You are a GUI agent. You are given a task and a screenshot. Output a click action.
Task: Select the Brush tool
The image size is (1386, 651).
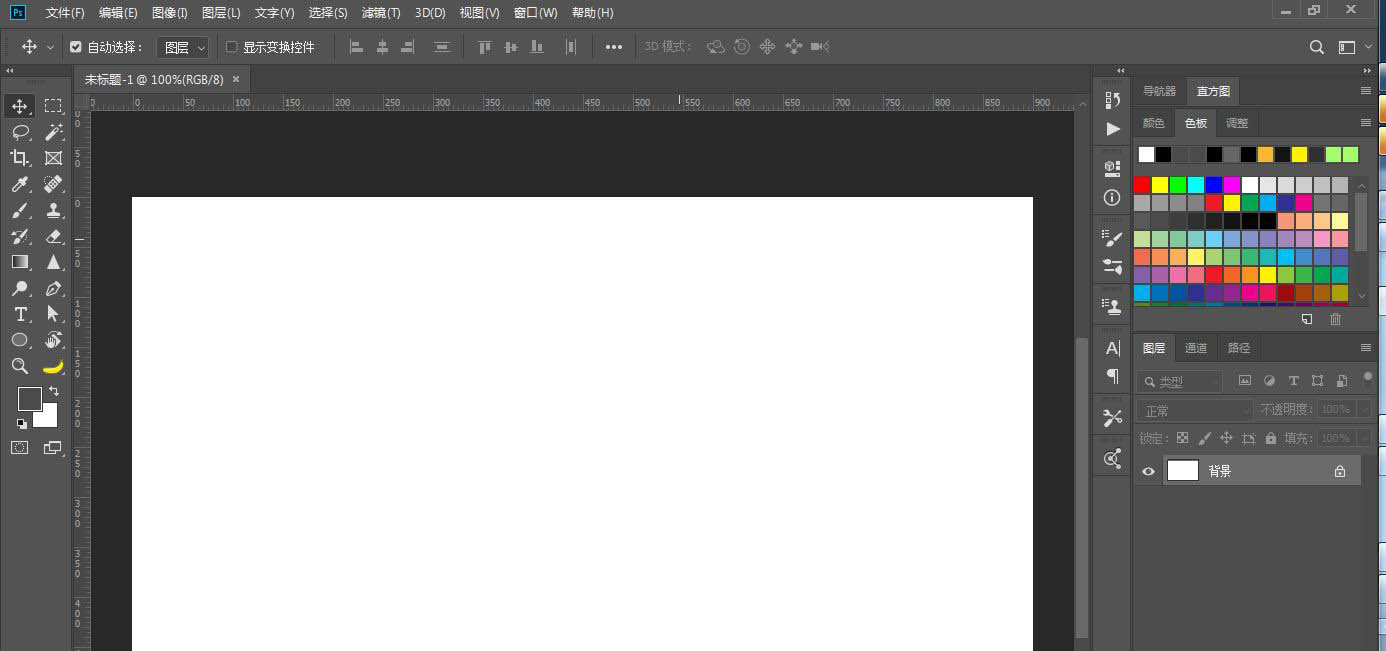[x=20, y=210]
